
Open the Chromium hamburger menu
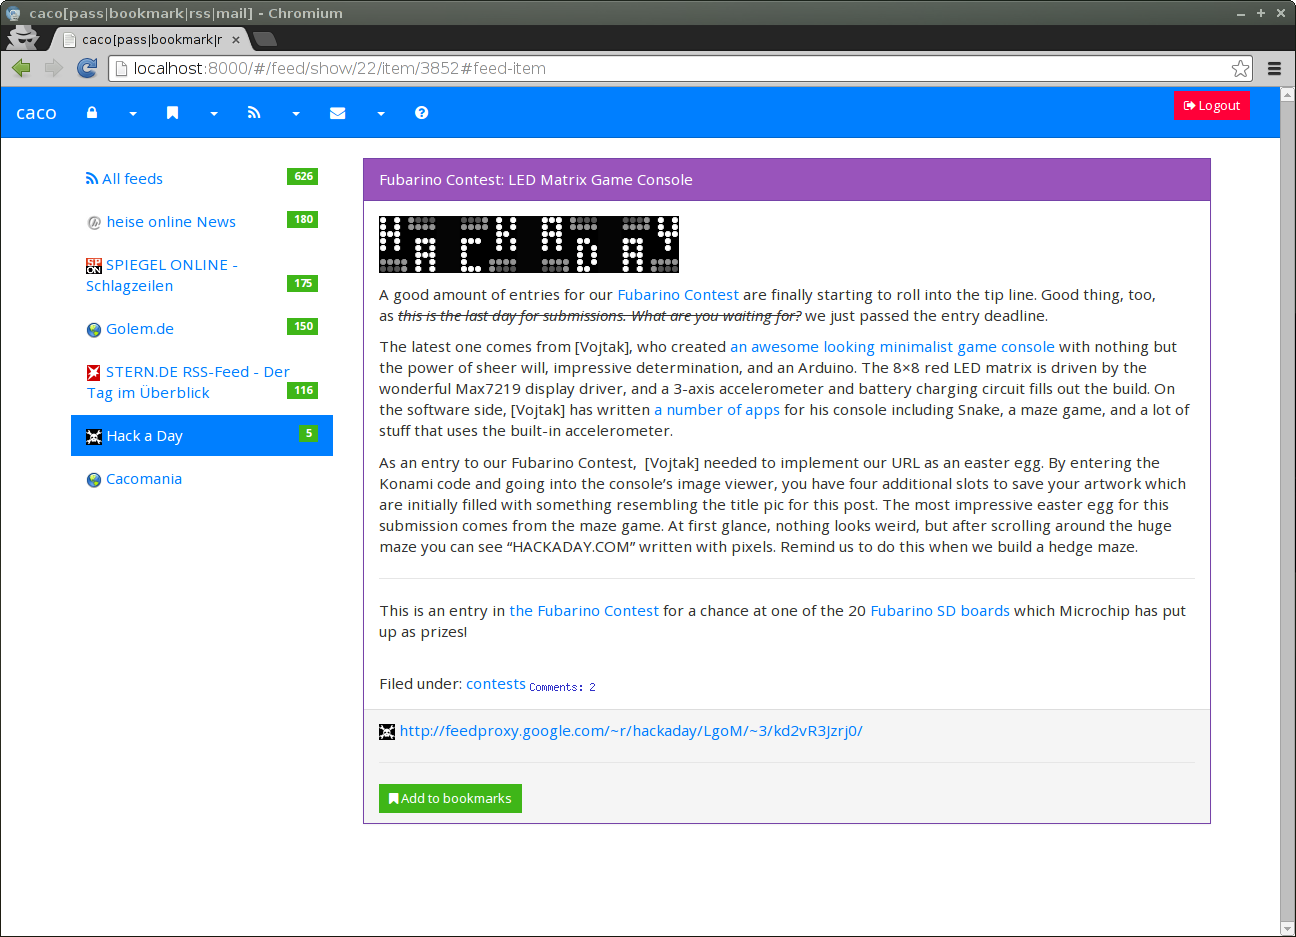1274,68
